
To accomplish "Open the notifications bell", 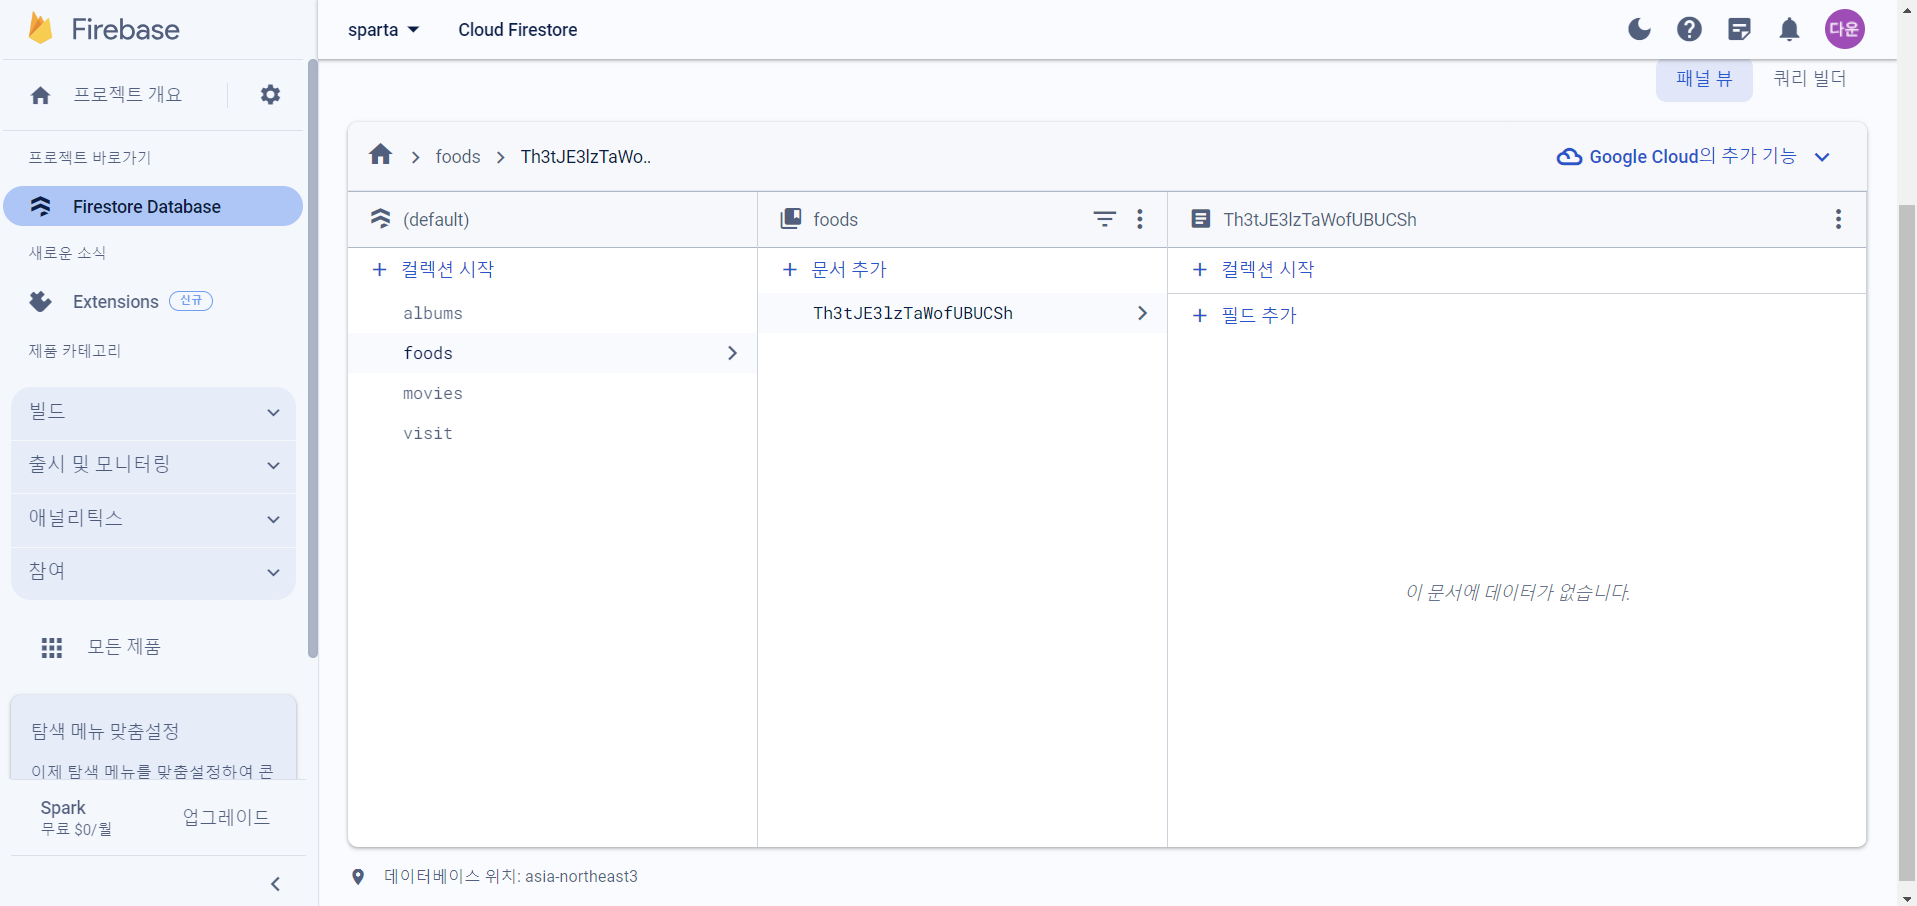I will click(x=1789, y=29).
